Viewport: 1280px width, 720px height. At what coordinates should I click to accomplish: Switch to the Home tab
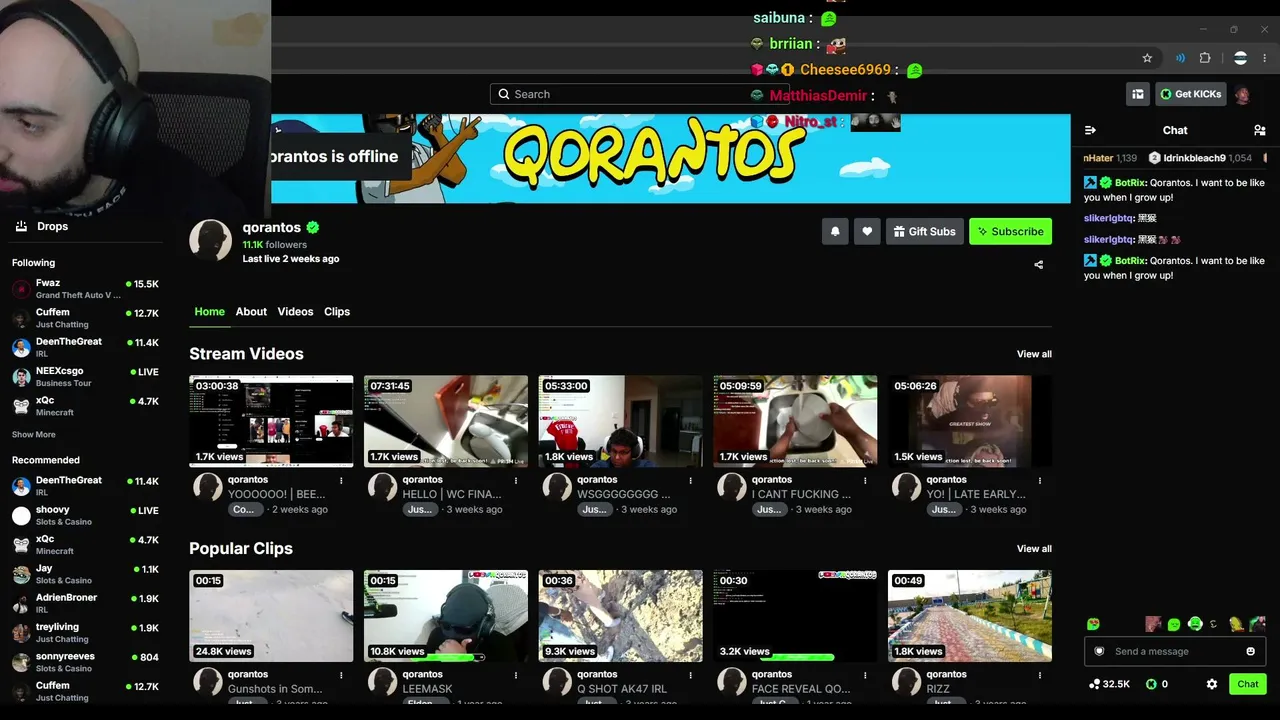coord(209,312)
